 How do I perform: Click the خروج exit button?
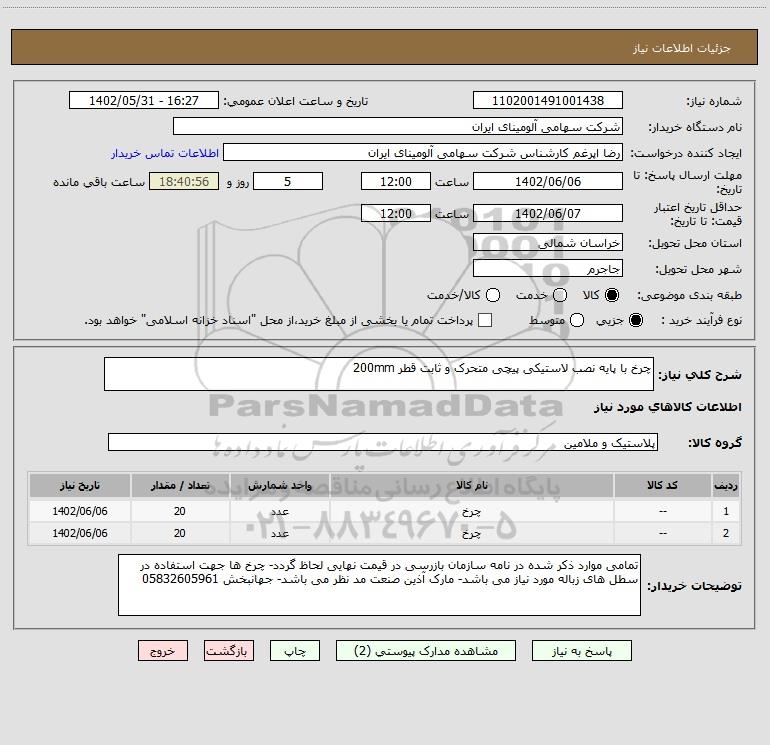click(163, 651)
